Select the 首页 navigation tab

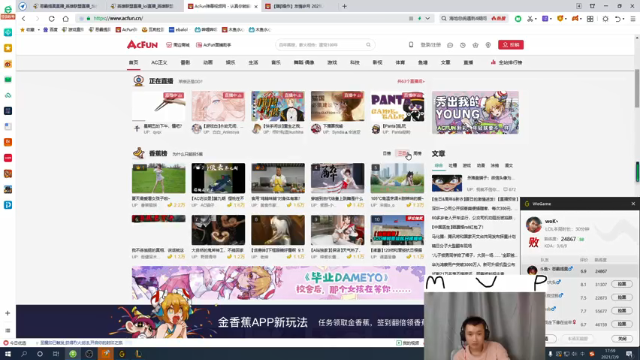click(133, 62)
